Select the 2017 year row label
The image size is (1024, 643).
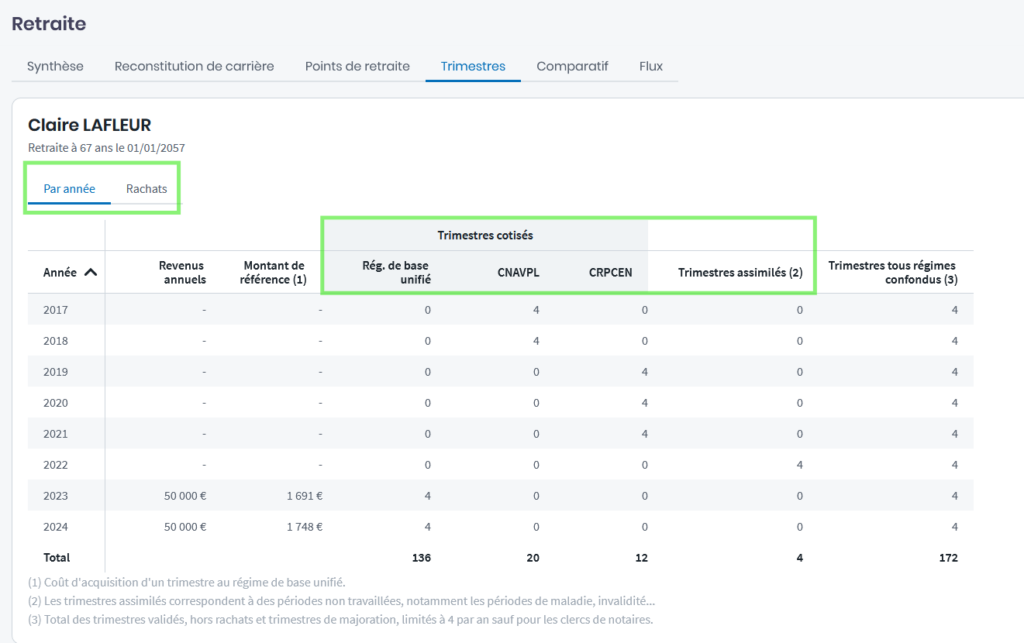57,310
